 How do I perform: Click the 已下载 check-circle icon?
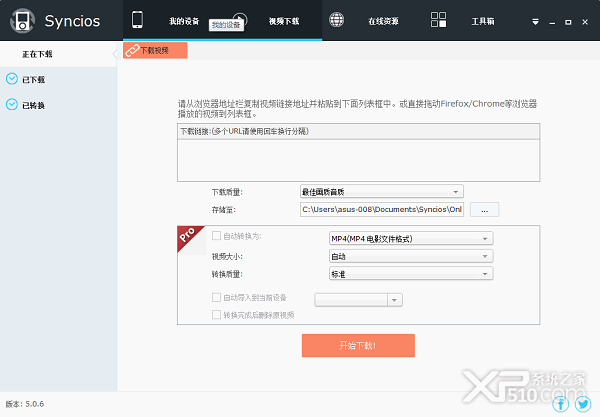(x=12, y=79)
